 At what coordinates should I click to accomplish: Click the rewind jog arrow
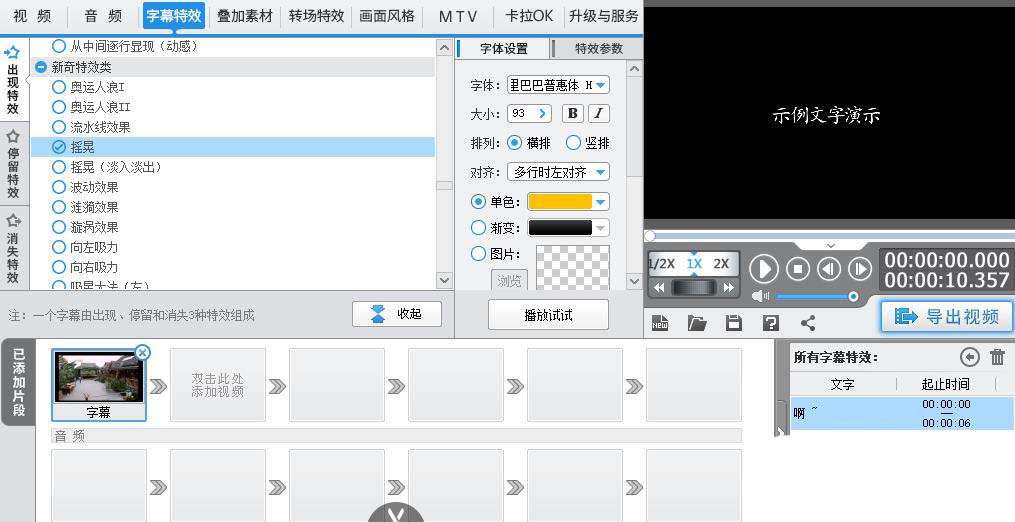660,288
